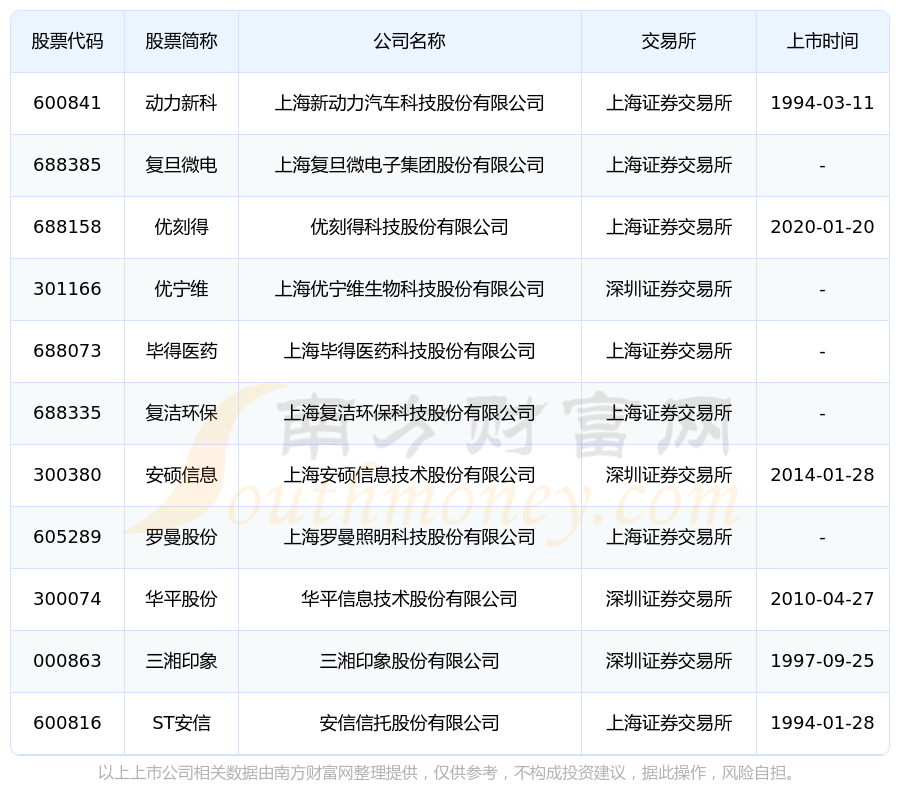Screen dimensions: 900x800
Task: Select stock code 688158
Action: tap(67, 227)
